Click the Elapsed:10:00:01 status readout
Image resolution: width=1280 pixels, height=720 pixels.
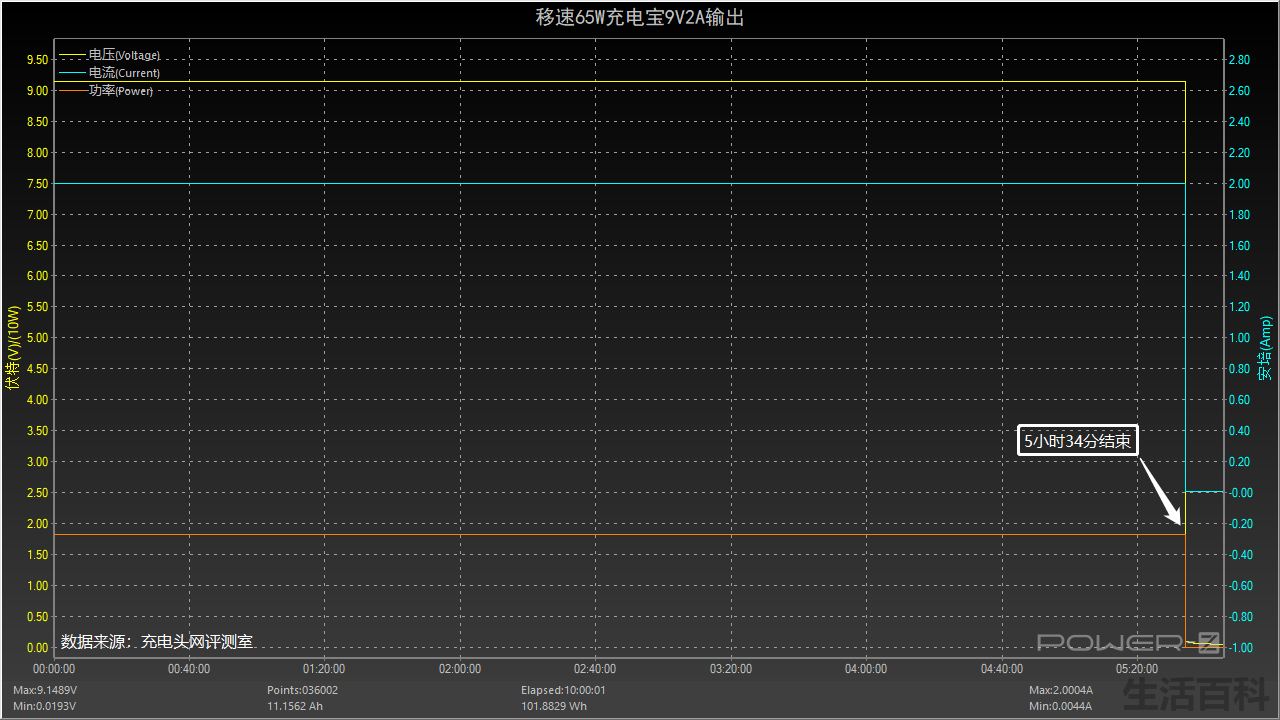click(x=563, y=690)
